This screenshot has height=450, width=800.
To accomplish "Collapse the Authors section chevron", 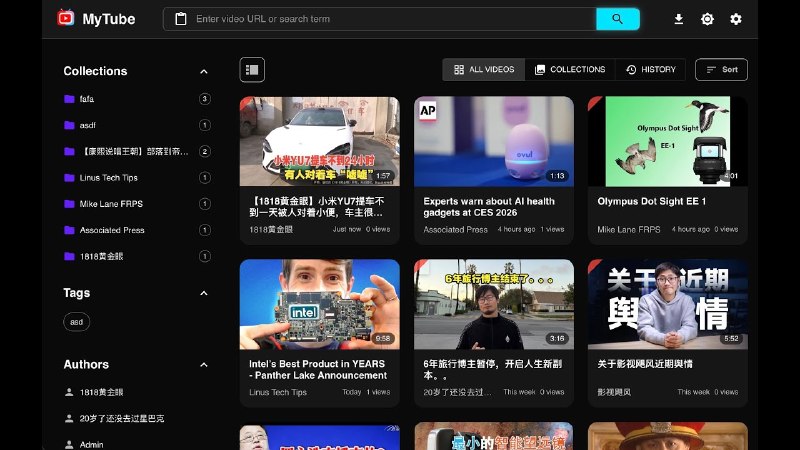I will tap(204, 365).
